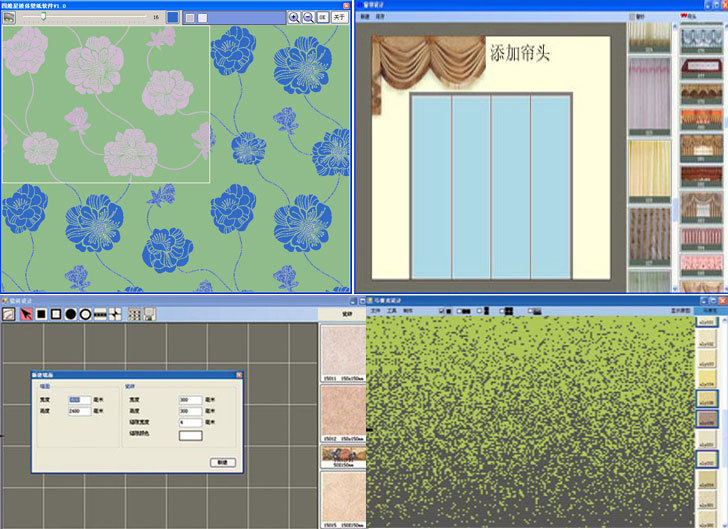Click the blue color swatch in wallpaper toolbar
This screenshot has height=529, width=728.
[x=173, y=17]
